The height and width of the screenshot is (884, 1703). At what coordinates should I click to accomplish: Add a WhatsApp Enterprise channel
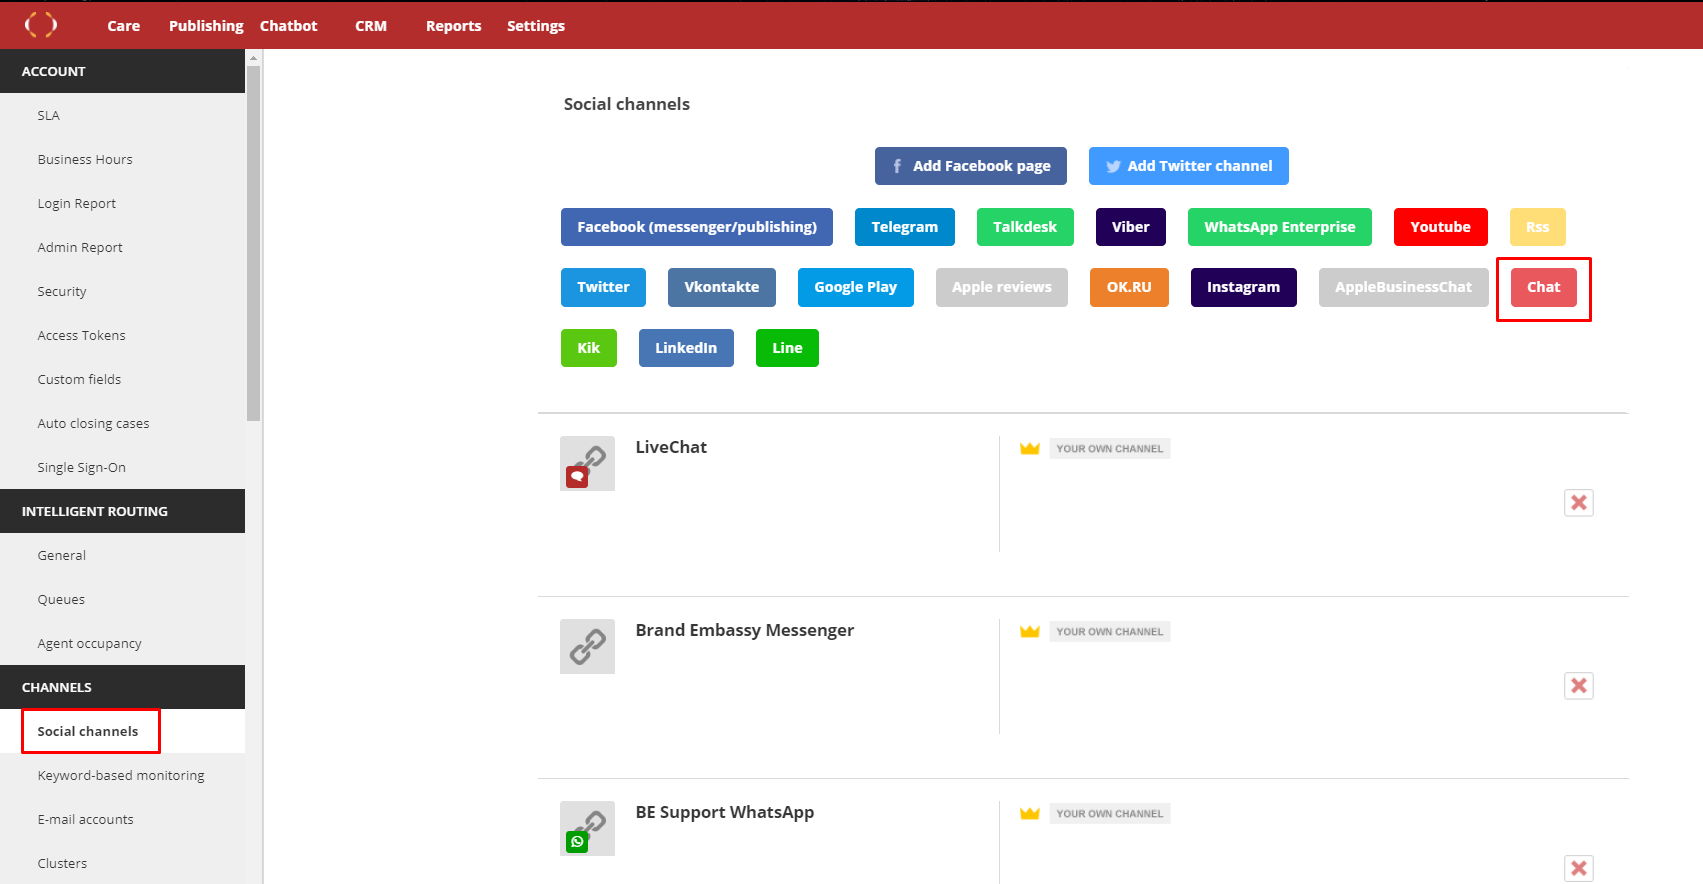pyautogui.click(x=1280, y=227)
